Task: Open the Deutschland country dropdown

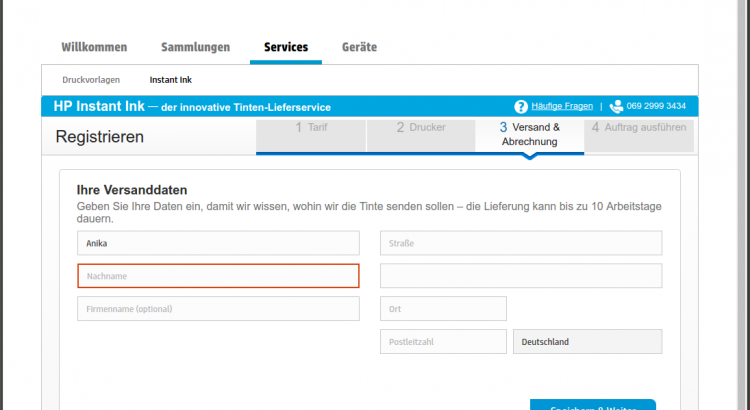Action: (587, 342)
